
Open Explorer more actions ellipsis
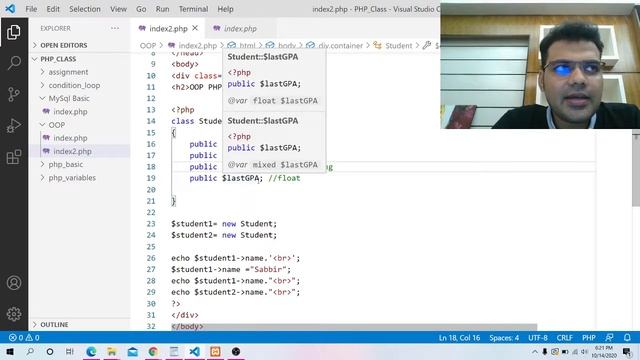(x=115, y=28)
